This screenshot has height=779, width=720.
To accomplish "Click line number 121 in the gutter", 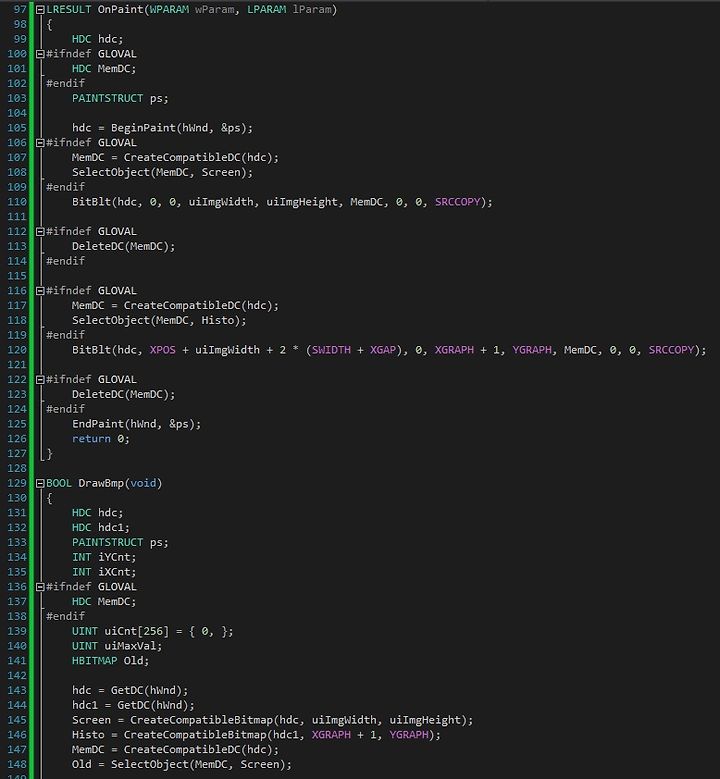I will pos(17,365).
